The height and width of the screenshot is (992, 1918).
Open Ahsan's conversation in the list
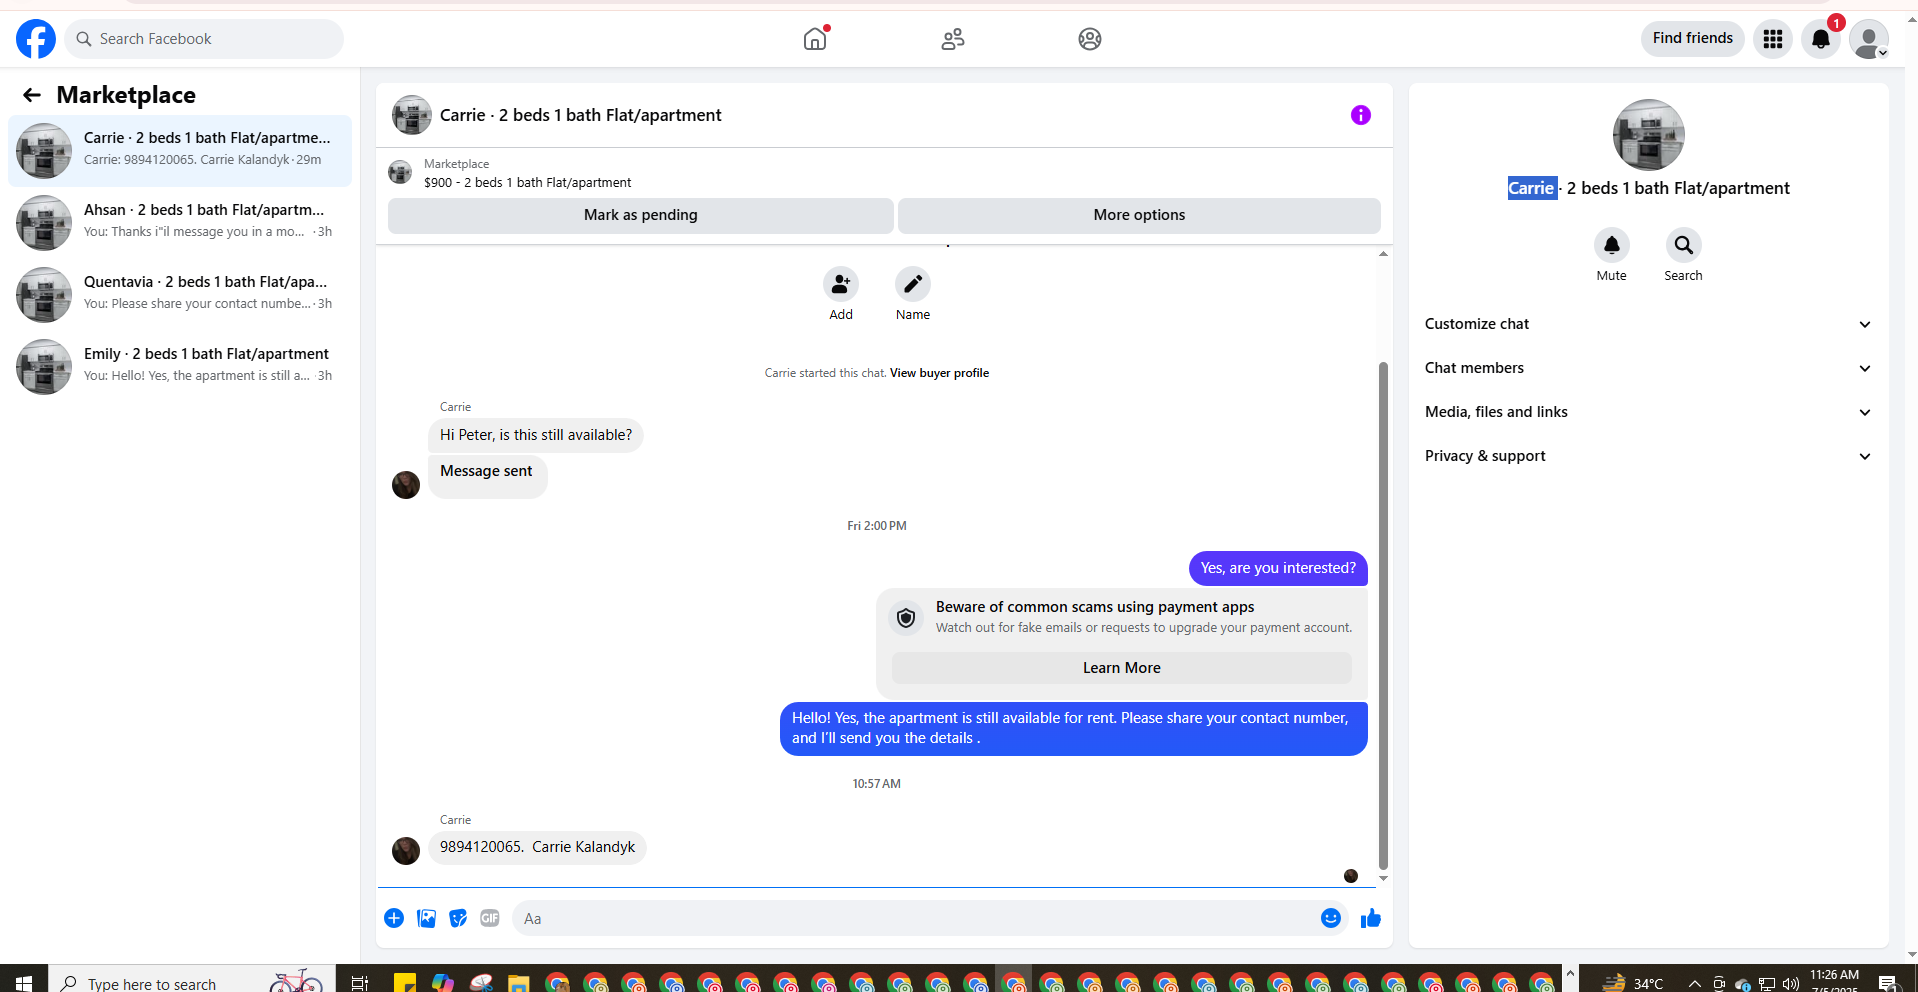coord(180,223)
